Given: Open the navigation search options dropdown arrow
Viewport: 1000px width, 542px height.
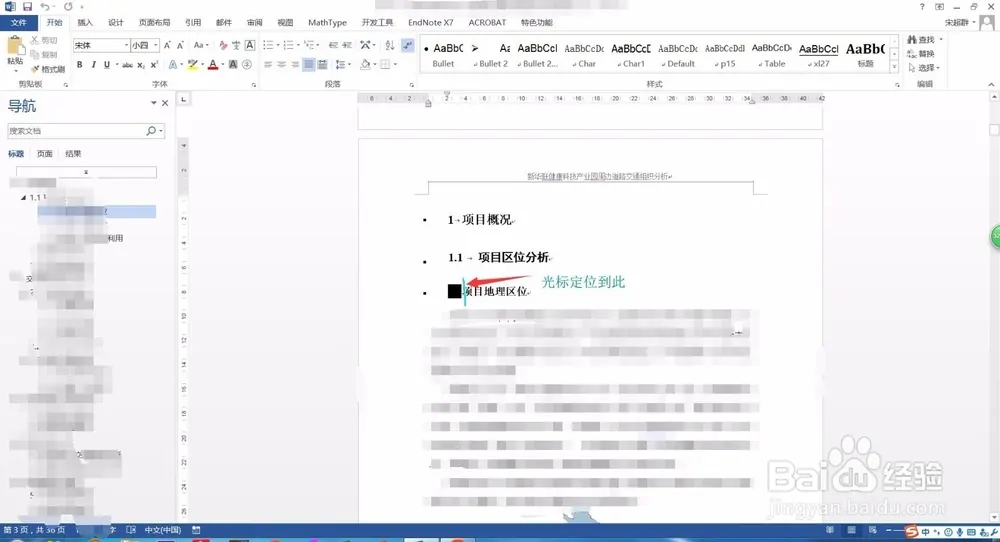Looking at the screenshot, I should tap(161, 131).
